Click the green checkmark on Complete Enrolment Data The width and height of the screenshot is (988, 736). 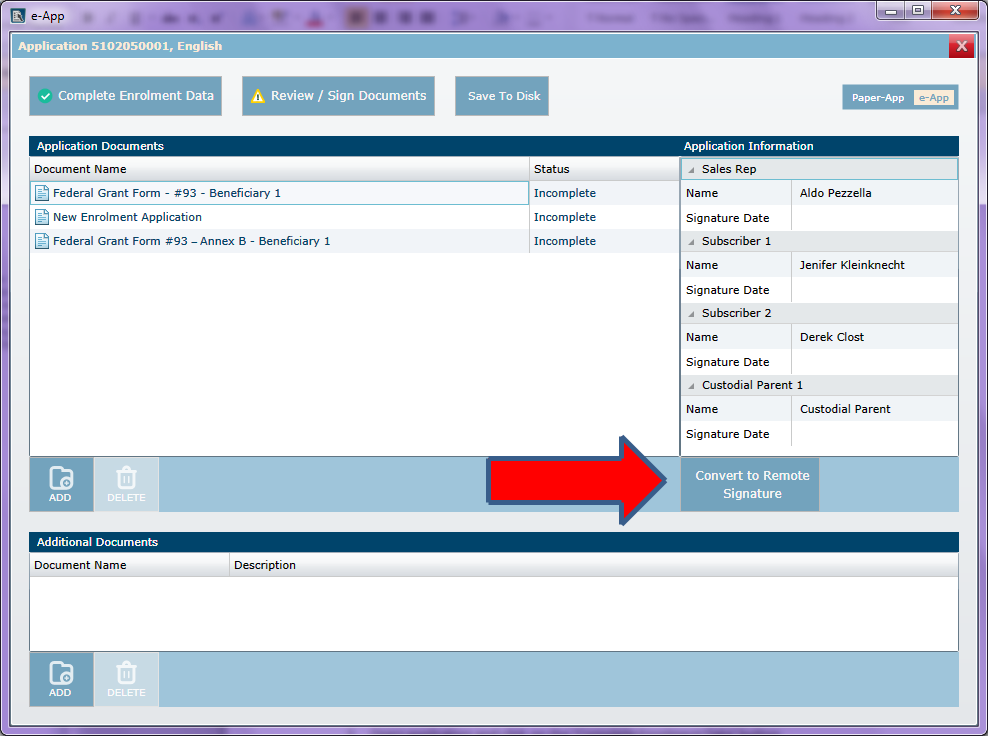tap(45, 96)
